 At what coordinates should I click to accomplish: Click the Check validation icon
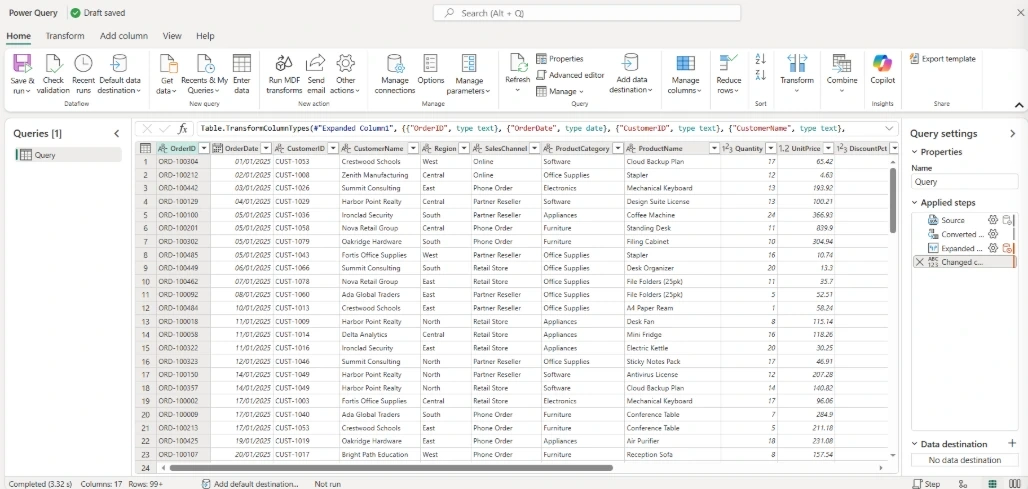point(53,64)
